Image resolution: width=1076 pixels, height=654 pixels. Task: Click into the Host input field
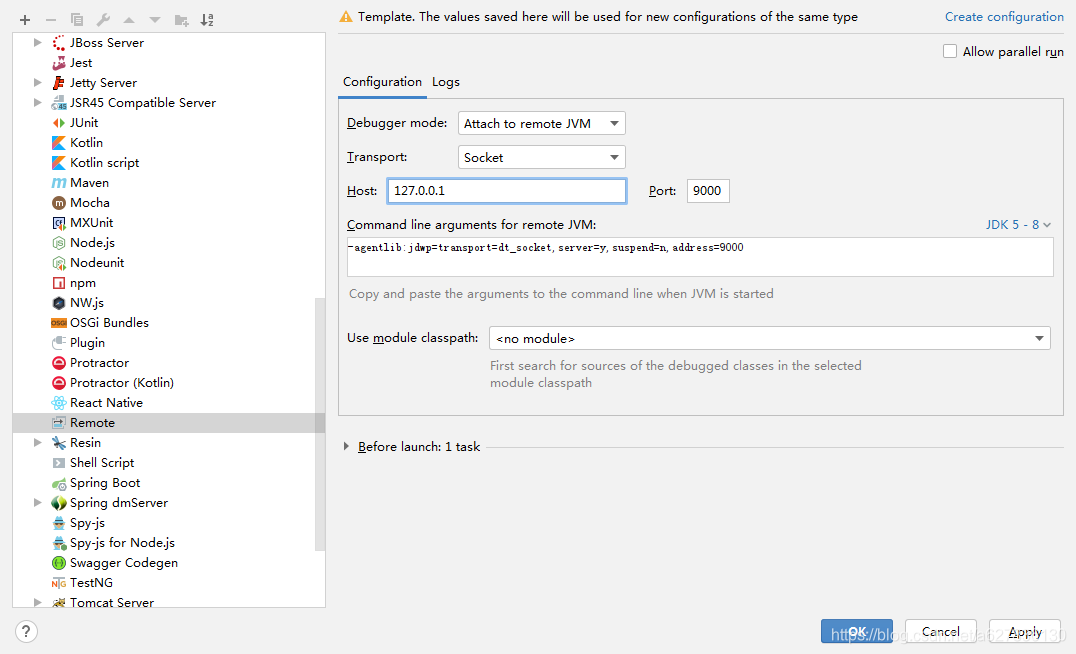click(506, 191)
